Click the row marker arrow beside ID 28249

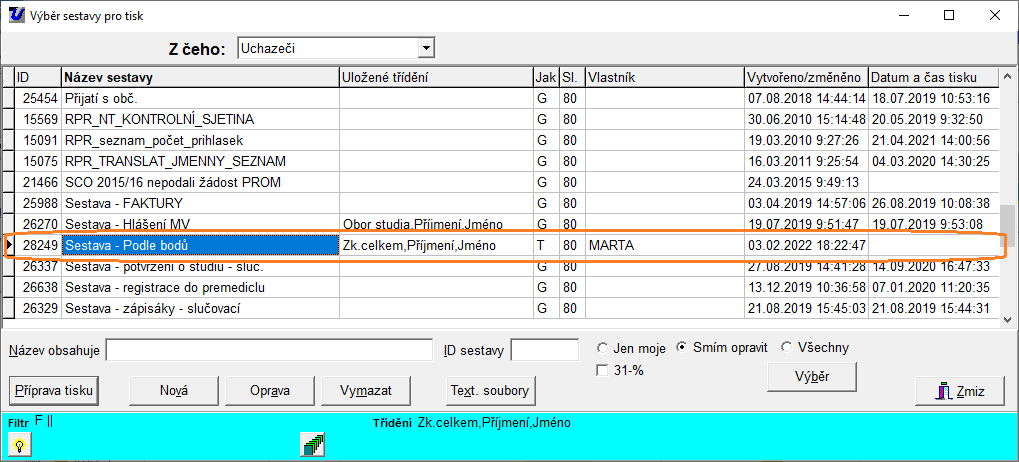click(8, 246)
